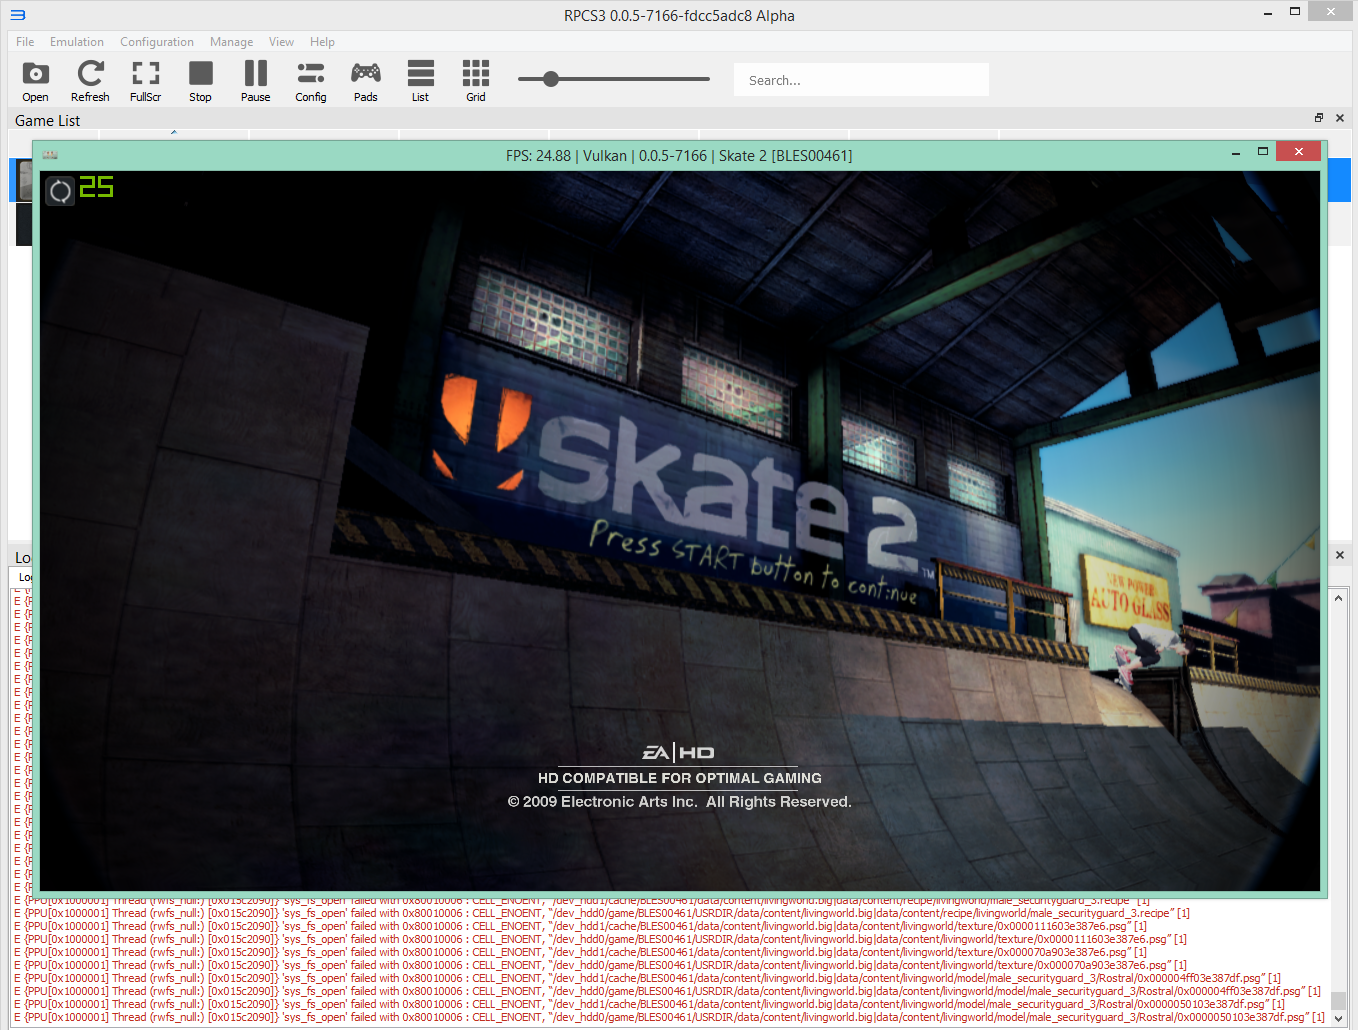Float the Game List panel
The width and height of the screenshot is (1358, 1030).
[x=1319, y=118]
